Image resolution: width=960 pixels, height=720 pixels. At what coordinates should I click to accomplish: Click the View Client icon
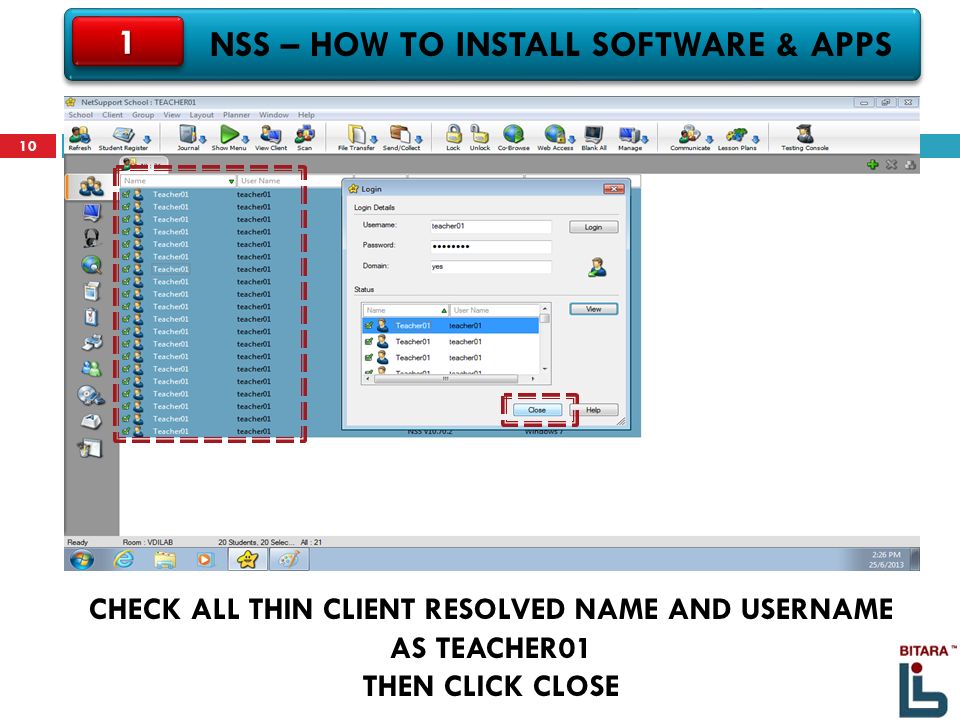point(271,138)
